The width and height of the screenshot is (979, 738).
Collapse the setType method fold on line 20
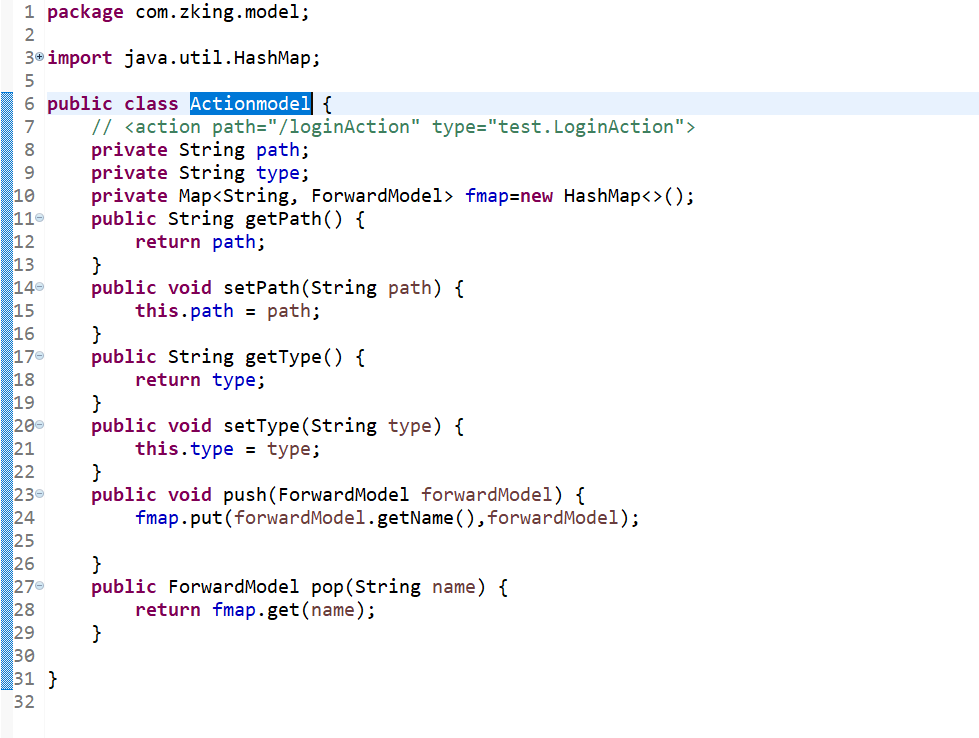40,425
